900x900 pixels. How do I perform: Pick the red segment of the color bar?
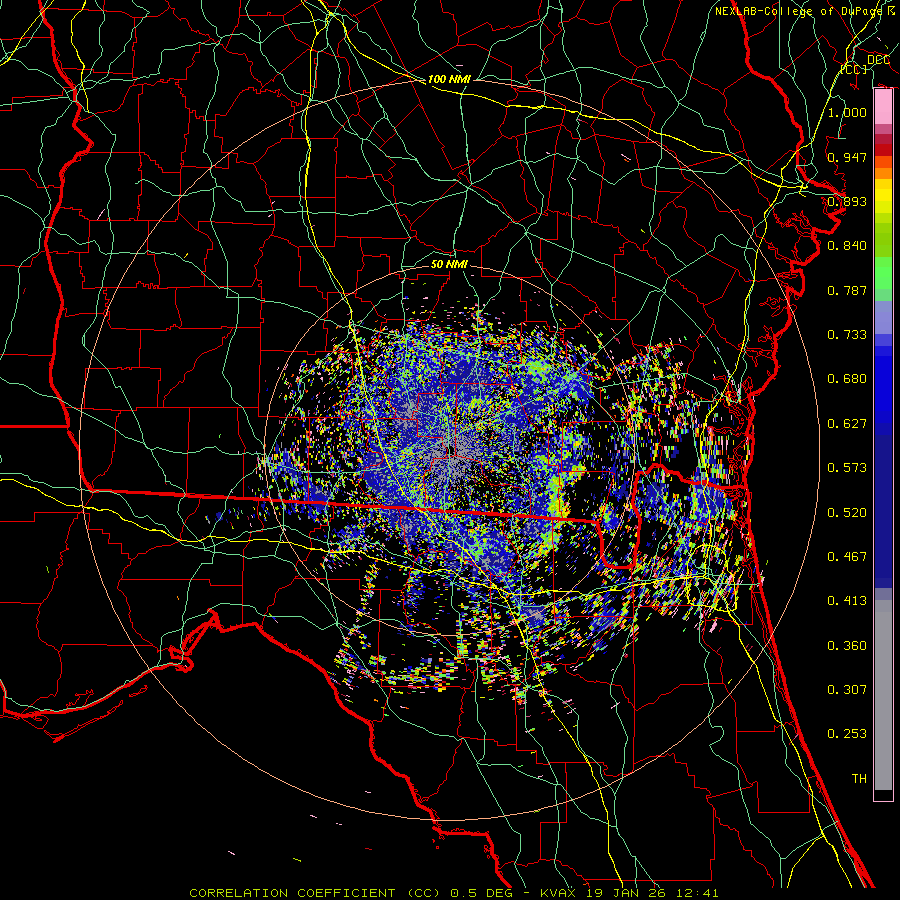(883, 150)
